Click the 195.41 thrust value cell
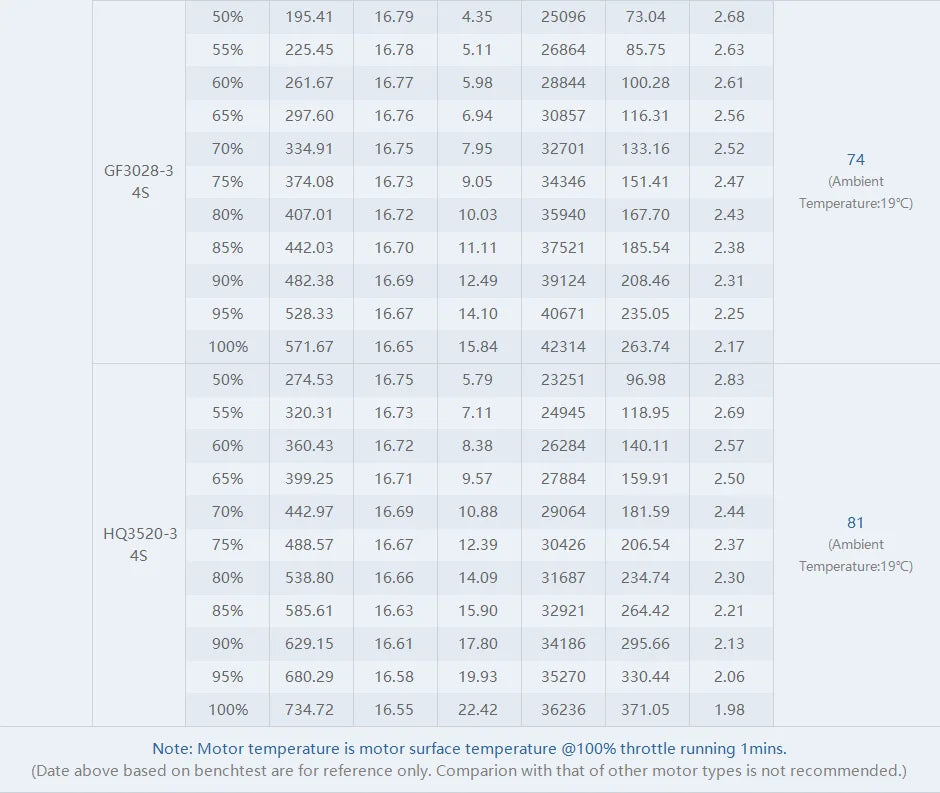This screenshot has width=940, height=793. click(x=309, y=17)
